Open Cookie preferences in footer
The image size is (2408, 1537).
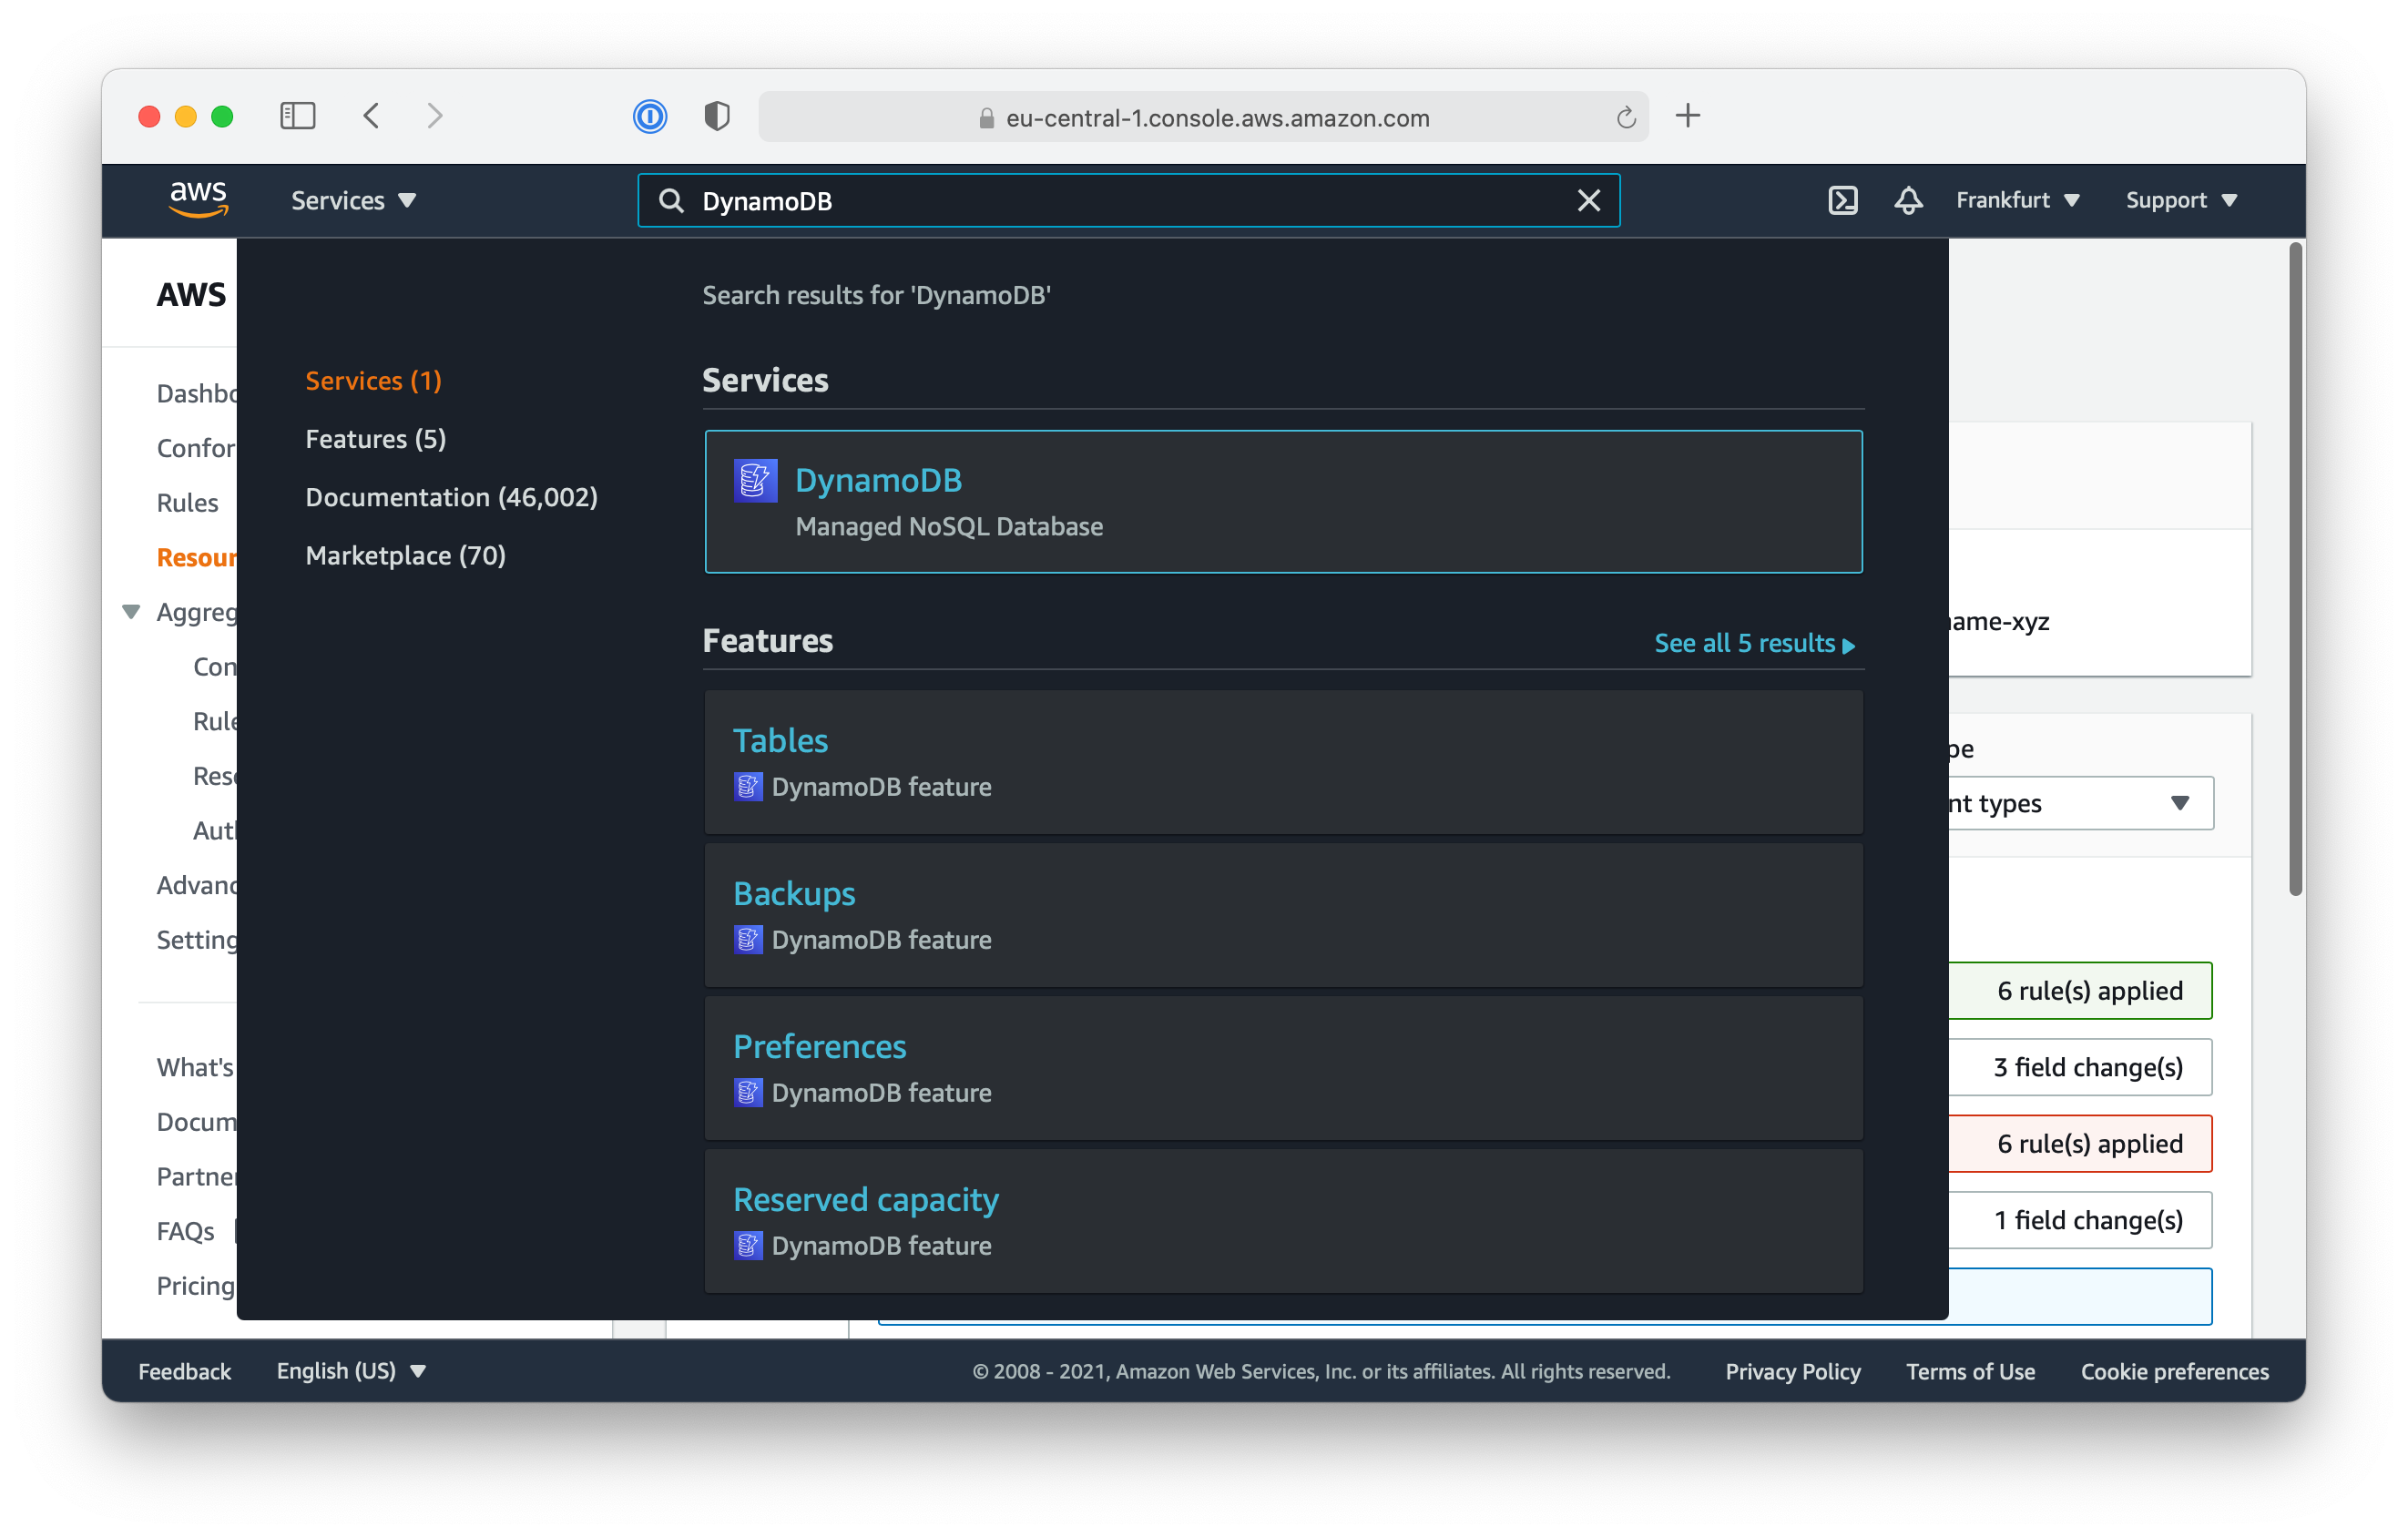click(x=2174, y=1371)
